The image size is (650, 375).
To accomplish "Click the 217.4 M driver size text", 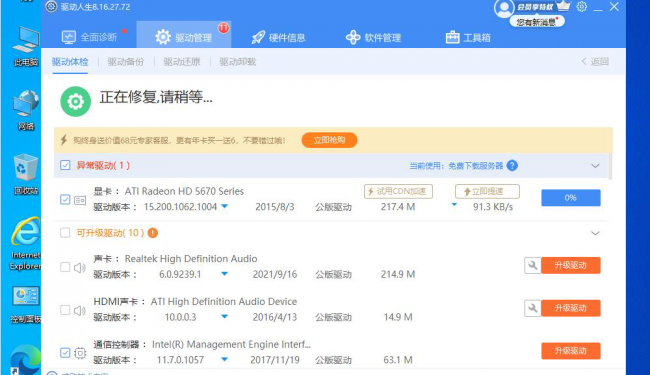I will point(398,207).
